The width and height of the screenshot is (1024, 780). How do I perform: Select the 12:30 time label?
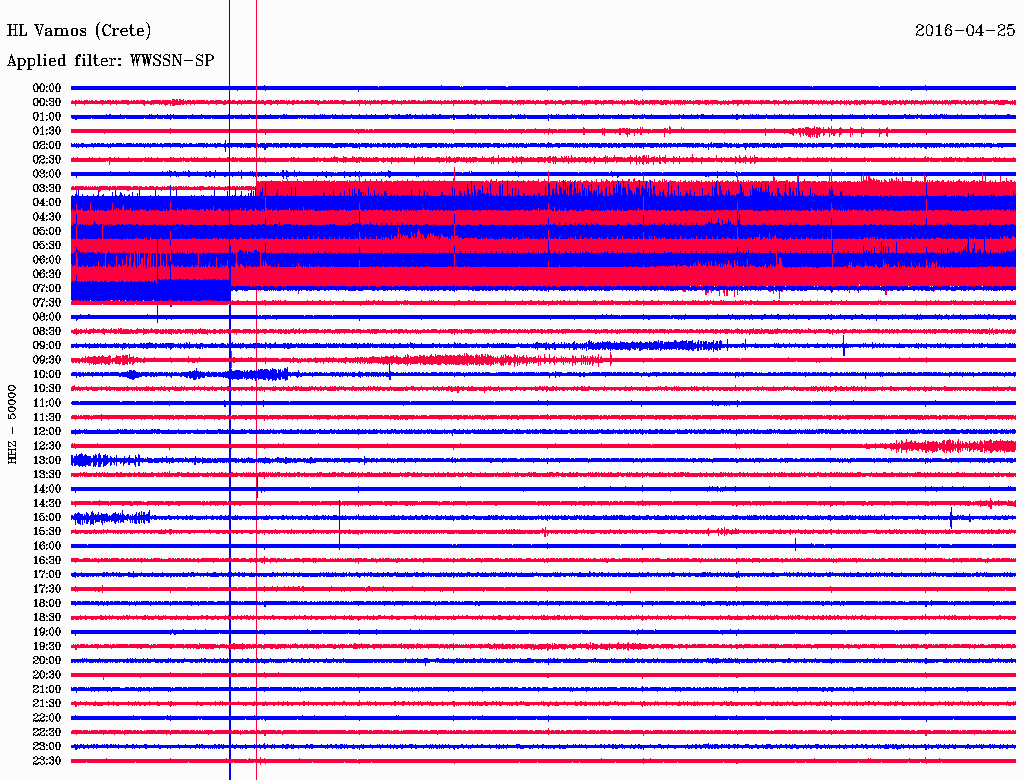click(46, 446)
